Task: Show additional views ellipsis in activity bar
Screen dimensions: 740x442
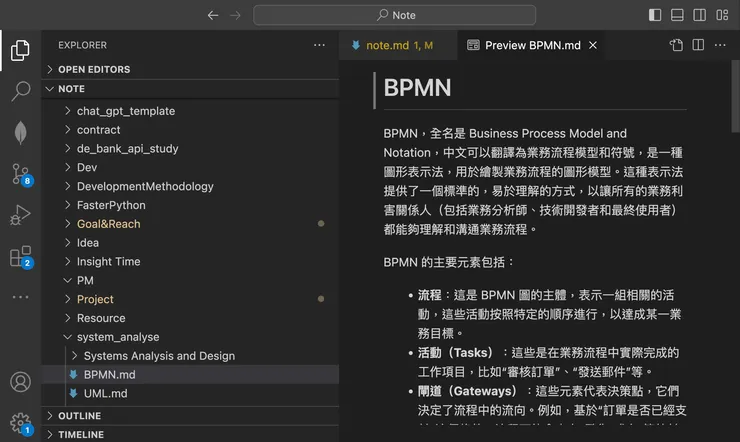Action: tap(20, 297)
